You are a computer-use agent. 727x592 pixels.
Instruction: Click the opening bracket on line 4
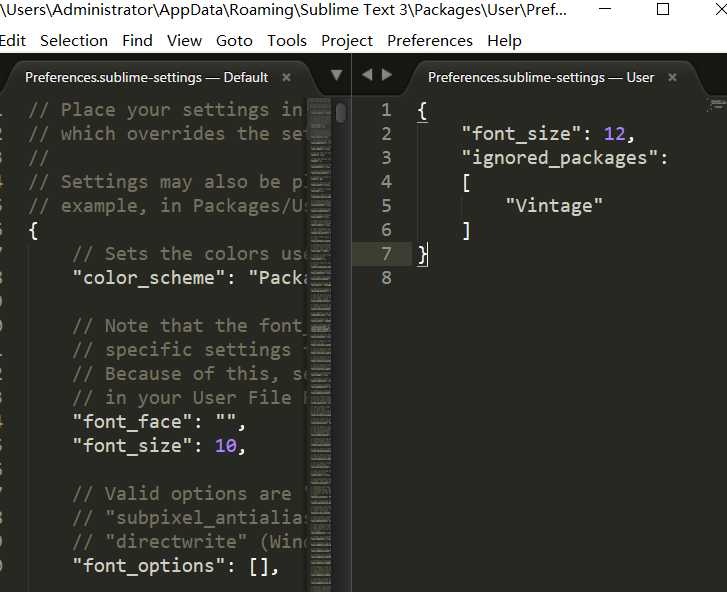point(466,183)
